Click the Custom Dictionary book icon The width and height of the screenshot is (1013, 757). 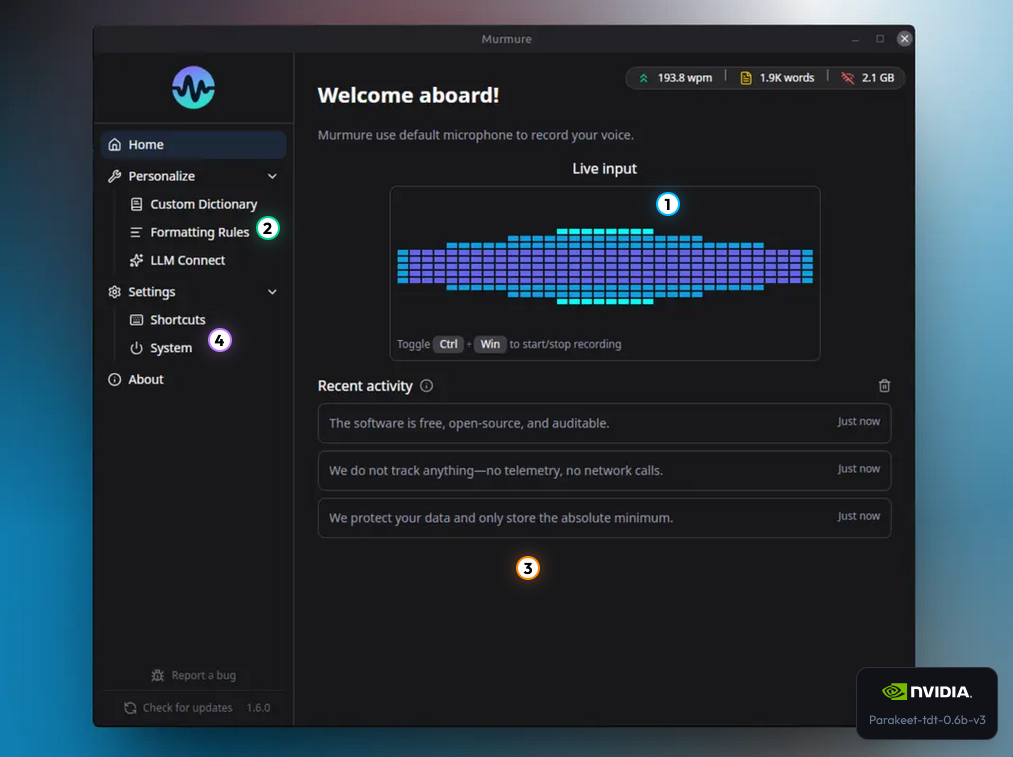point(136,204)
